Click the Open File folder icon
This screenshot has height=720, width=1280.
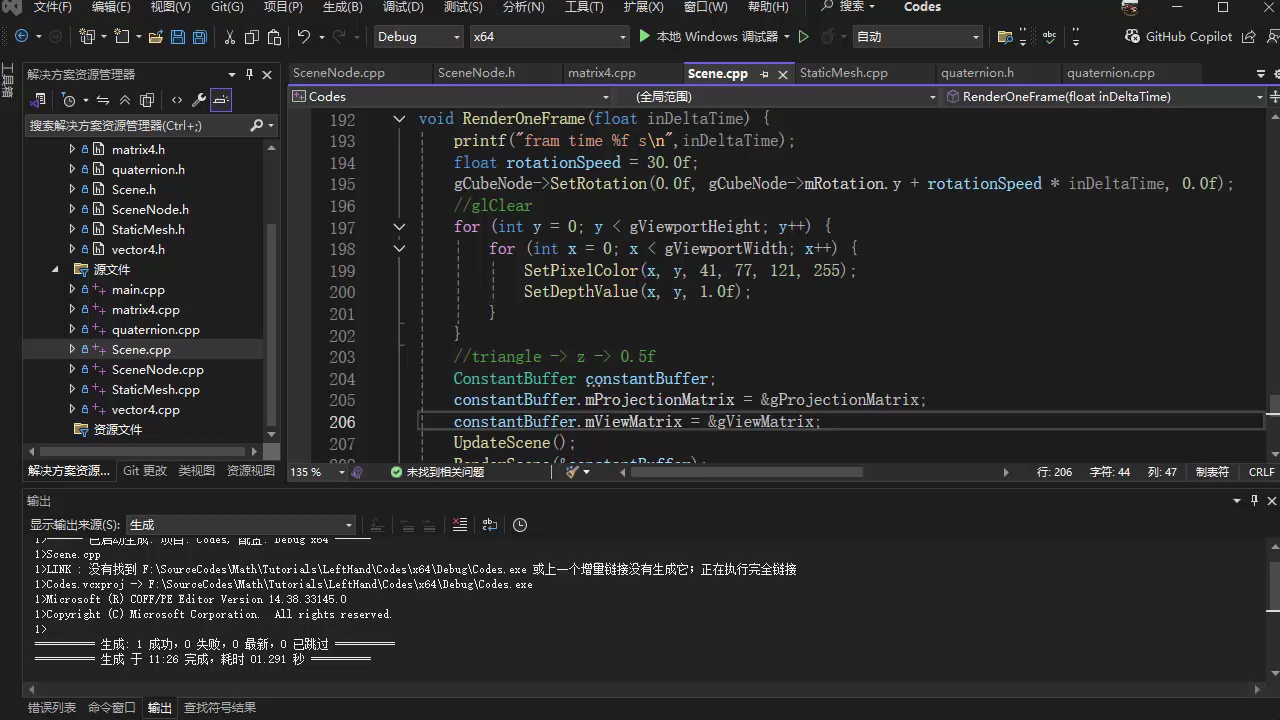click(155, 37)
